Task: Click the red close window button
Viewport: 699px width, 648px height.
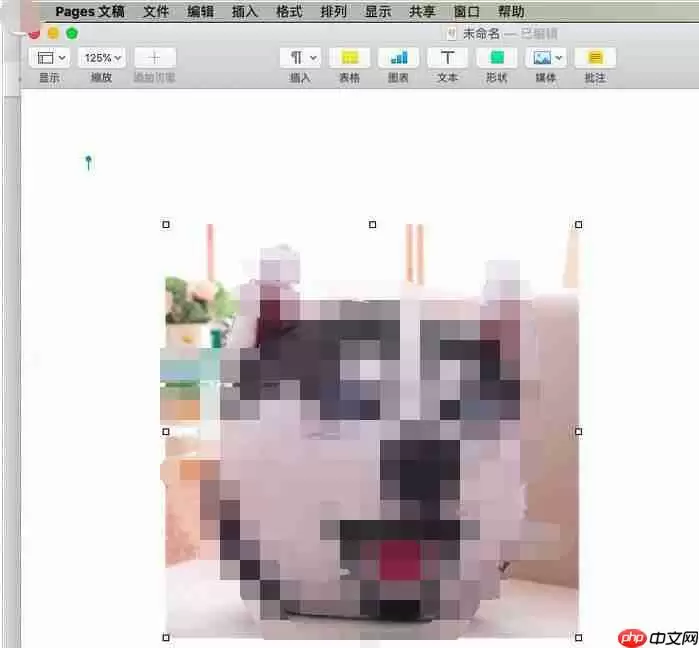Action: pos(34,33)
